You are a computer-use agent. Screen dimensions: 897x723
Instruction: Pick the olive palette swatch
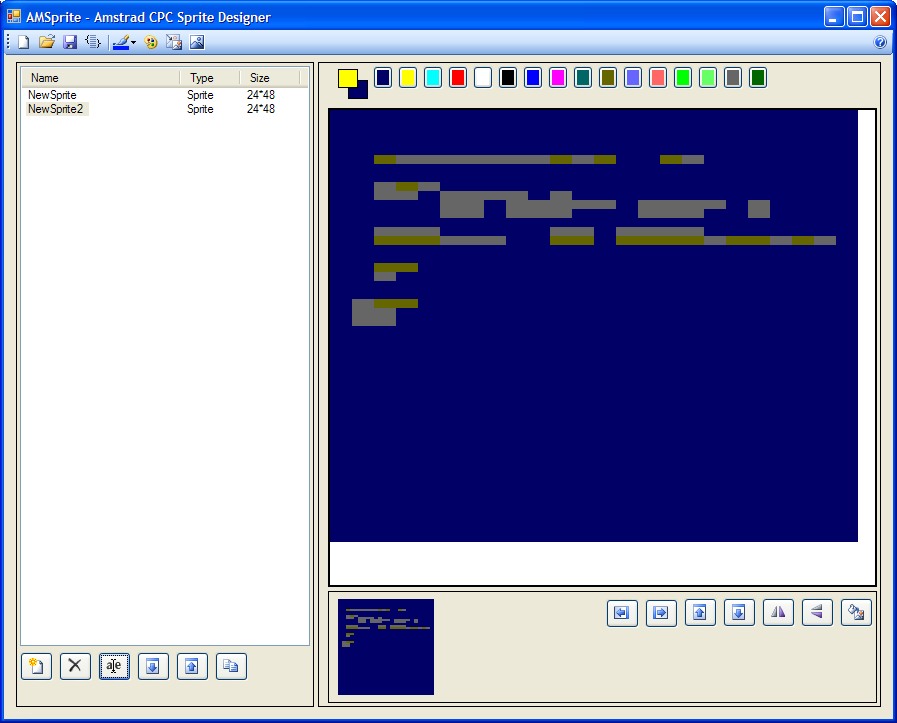tap(608, 78)
